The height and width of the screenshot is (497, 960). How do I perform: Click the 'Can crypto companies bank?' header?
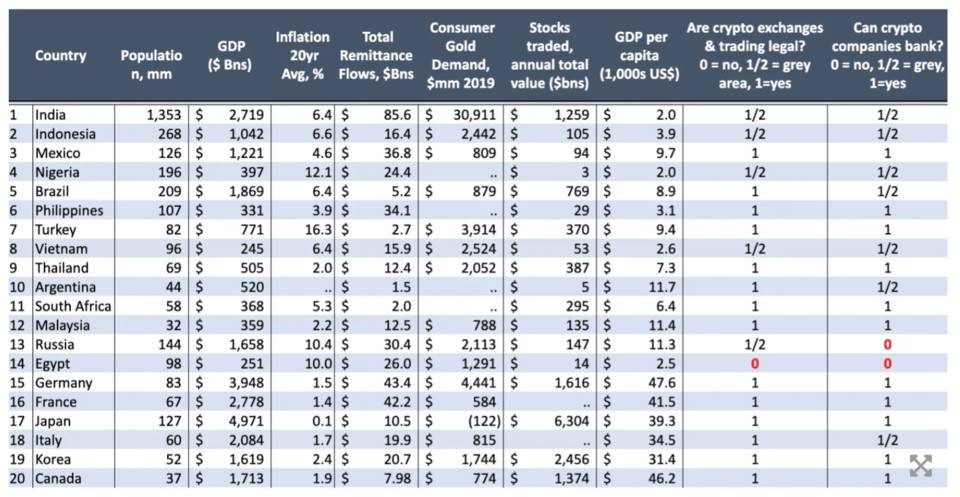[887, 56]
